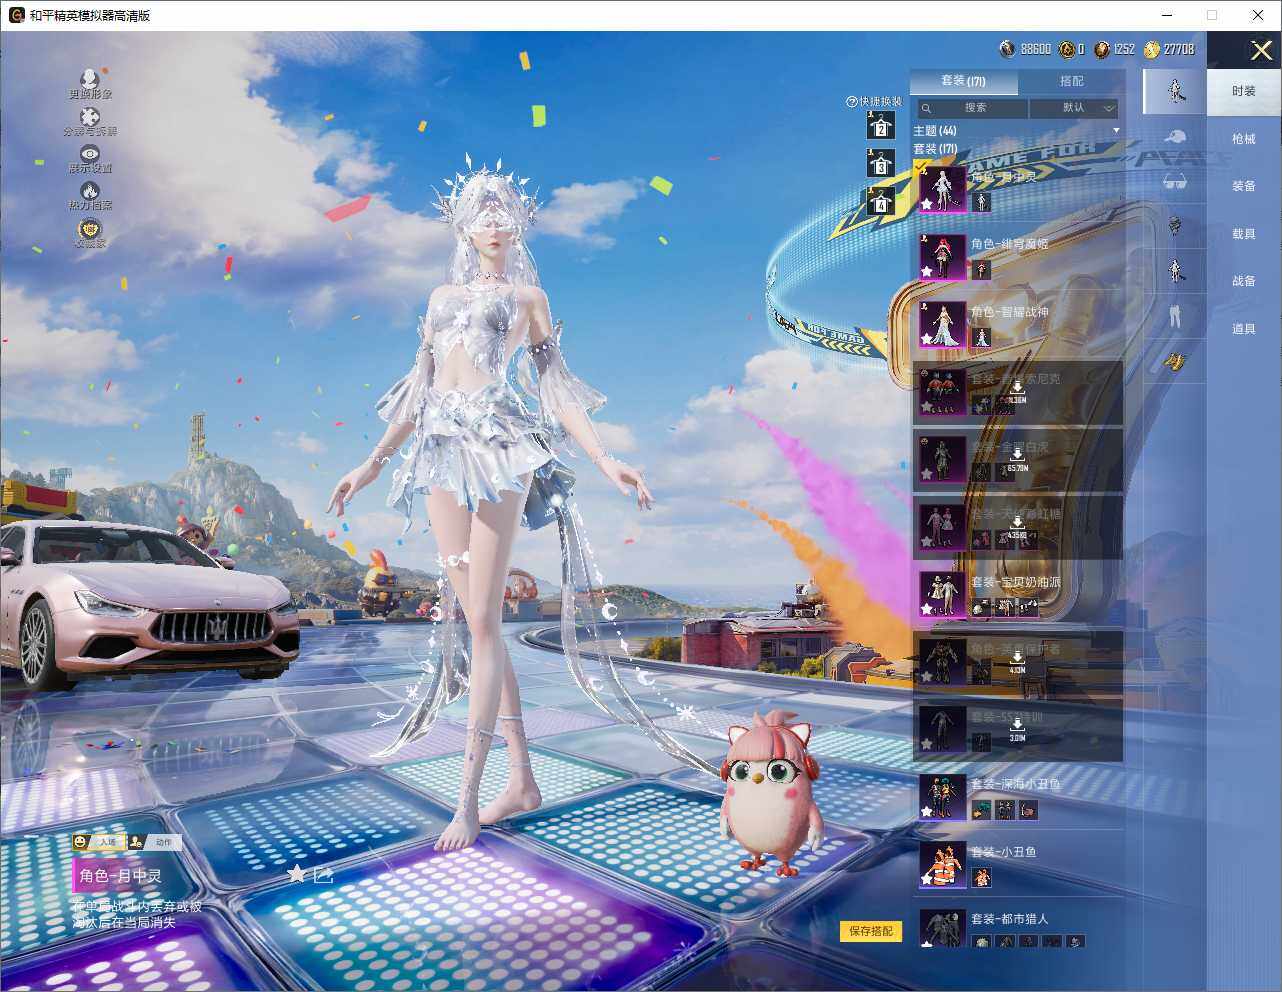This screenshot has width=1282, height=992.
Task: Download the 4.13M outfit
Action: [x=1017, y=661]
